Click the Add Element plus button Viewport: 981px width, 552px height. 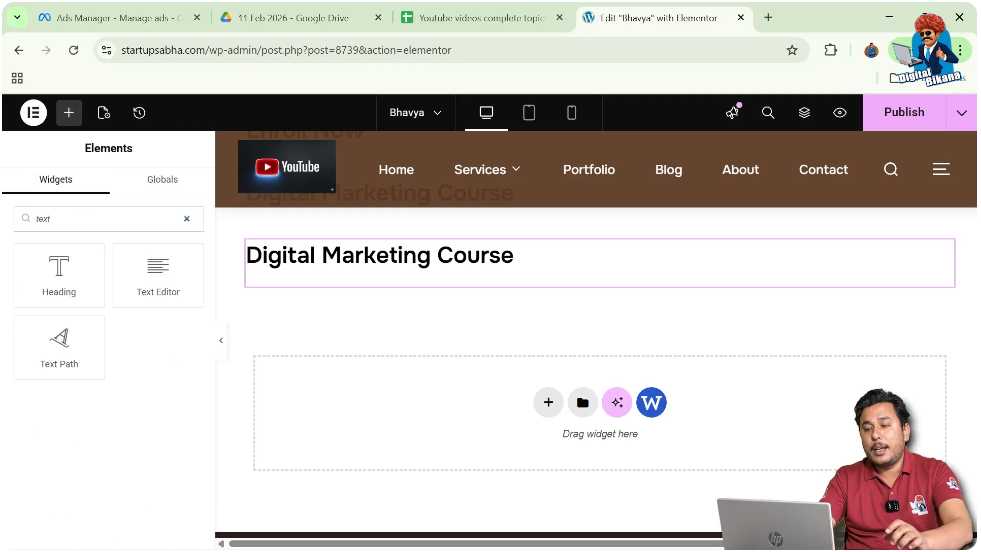click(x=69, y=113)
